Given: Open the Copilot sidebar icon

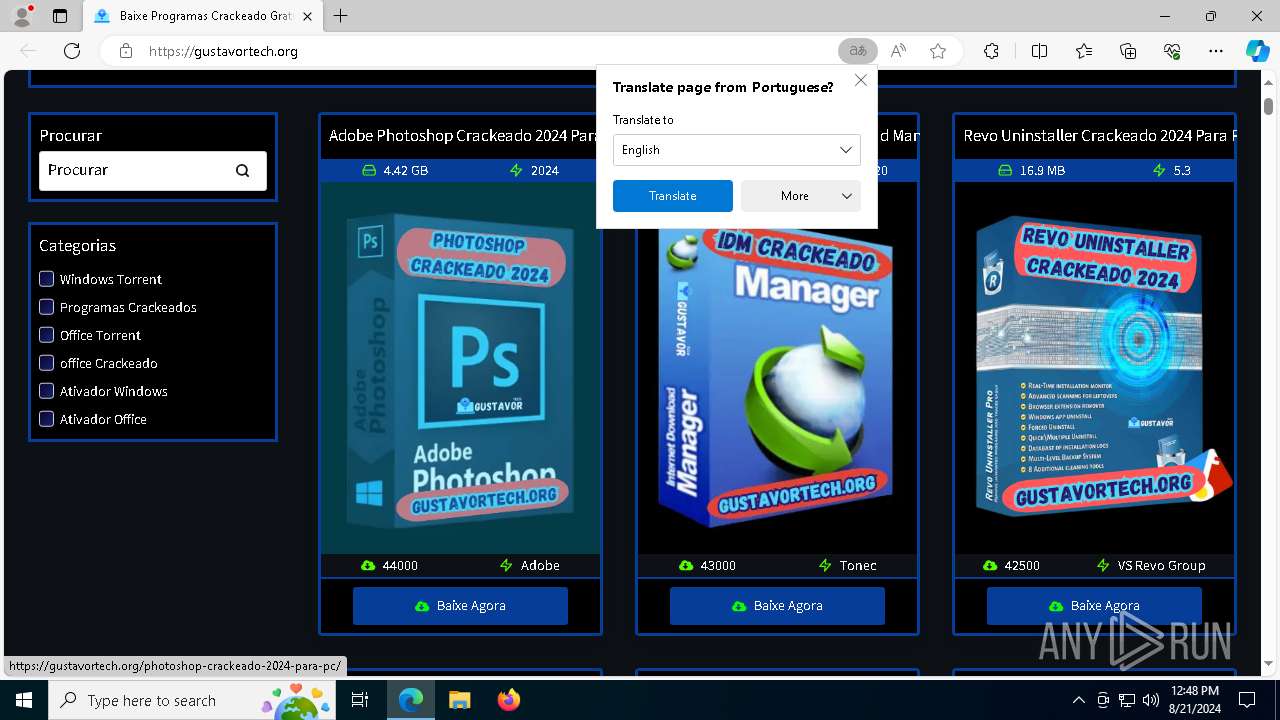Looking at the screenshot, I should pyautogui.click(x=1257, y=51).
